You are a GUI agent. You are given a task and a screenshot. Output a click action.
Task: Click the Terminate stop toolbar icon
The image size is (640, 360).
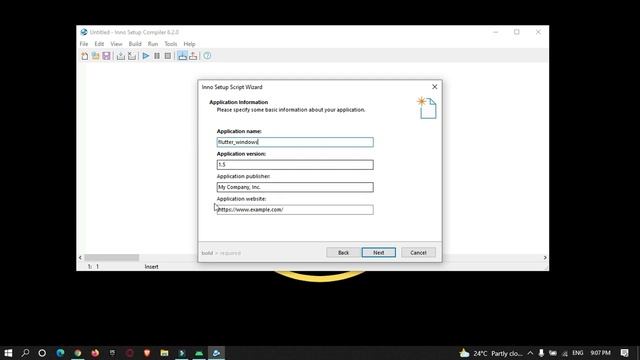(x=168, y=56)
